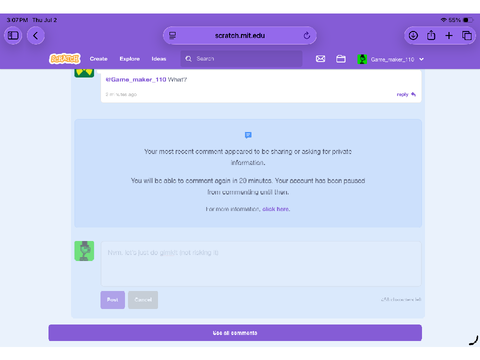The image size is (480, 360).
Task: Open the Ideas menu item
Action: [x=159, y=59]
